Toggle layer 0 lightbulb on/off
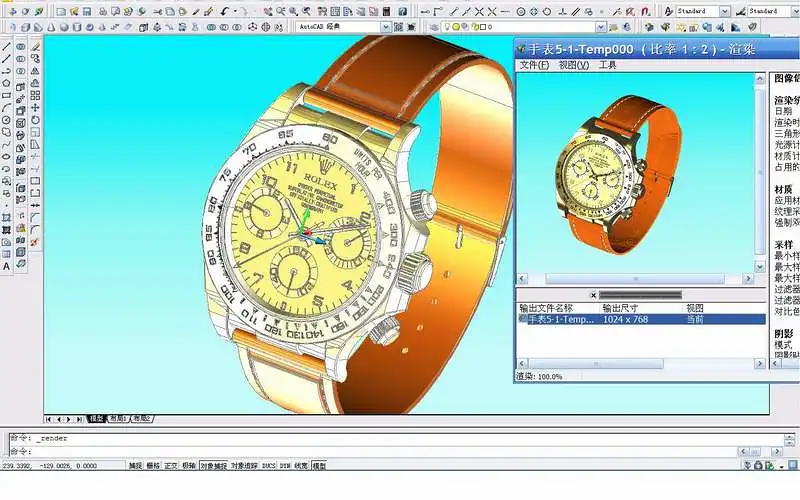This screenshot has height=500, width=800. tap(447, 27)
